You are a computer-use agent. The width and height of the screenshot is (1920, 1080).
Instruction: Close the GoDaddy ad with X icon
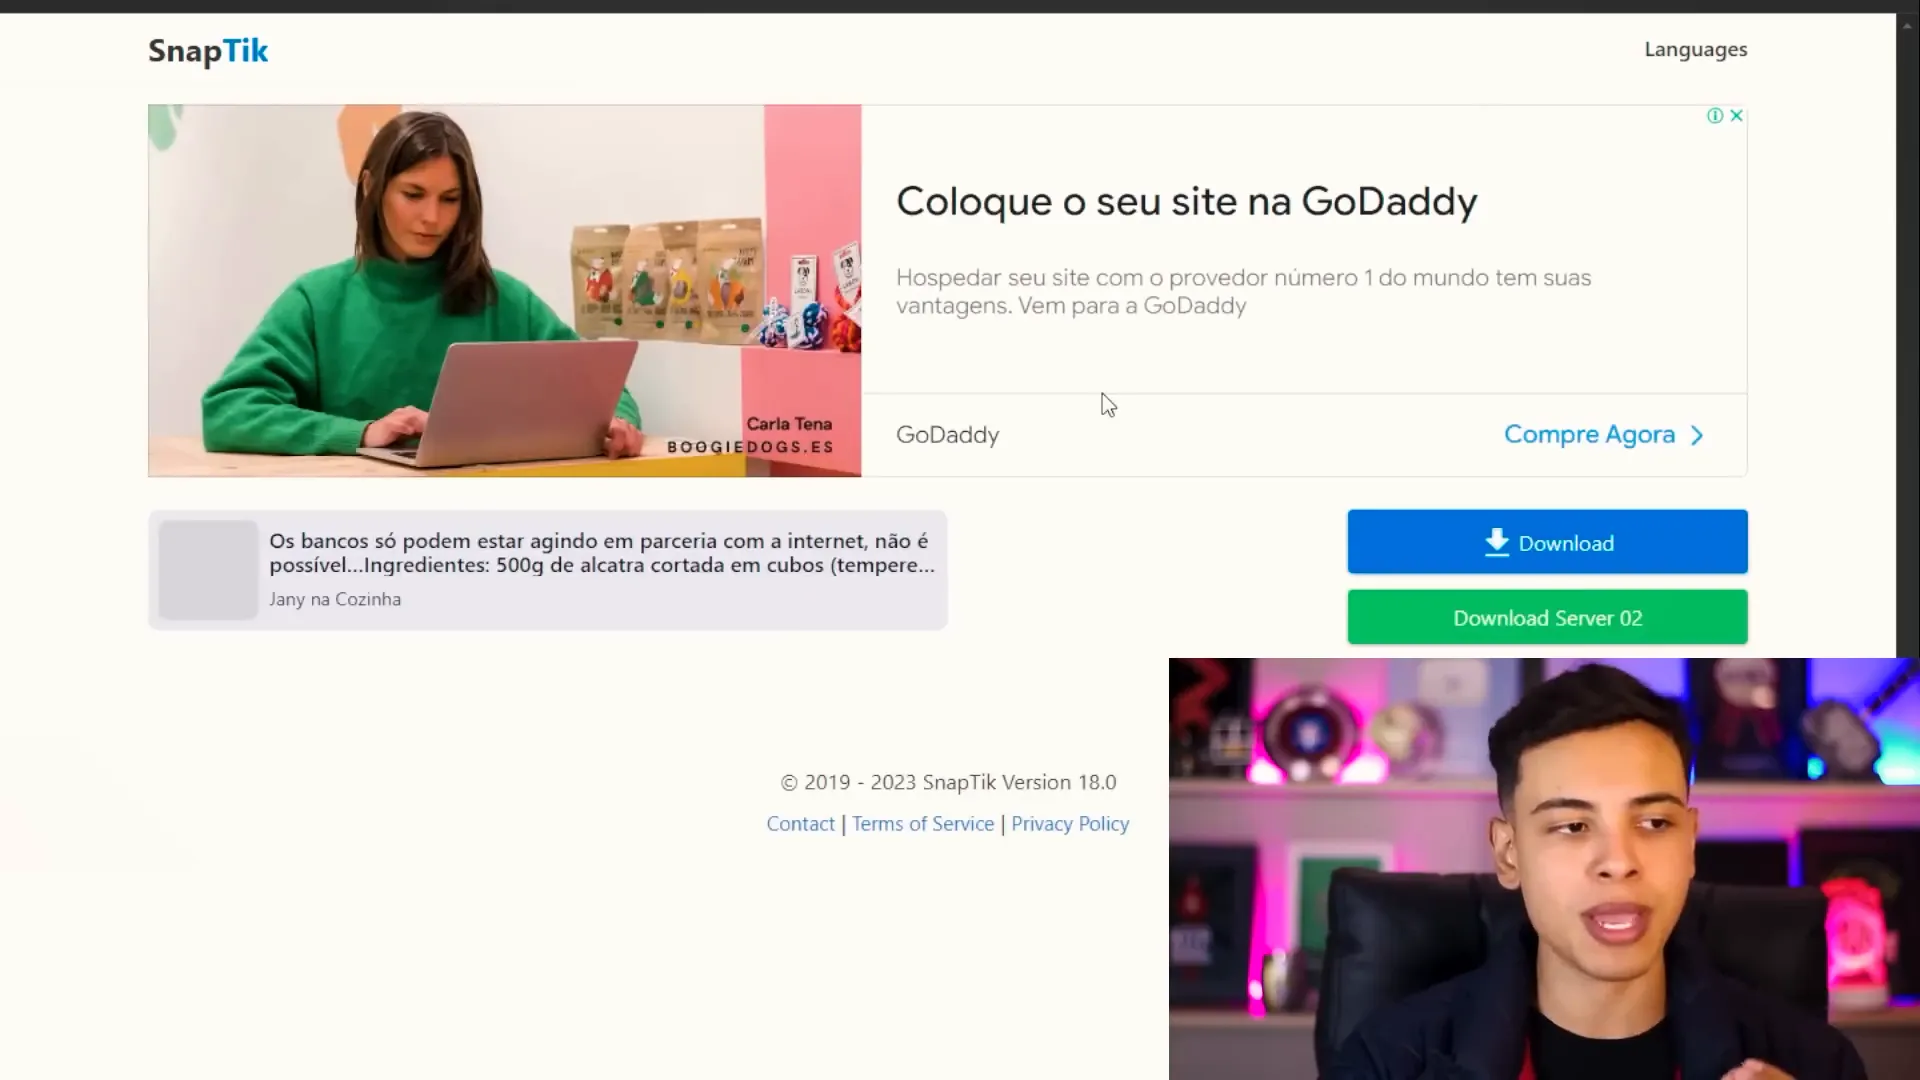click(x=1737, y=116)
